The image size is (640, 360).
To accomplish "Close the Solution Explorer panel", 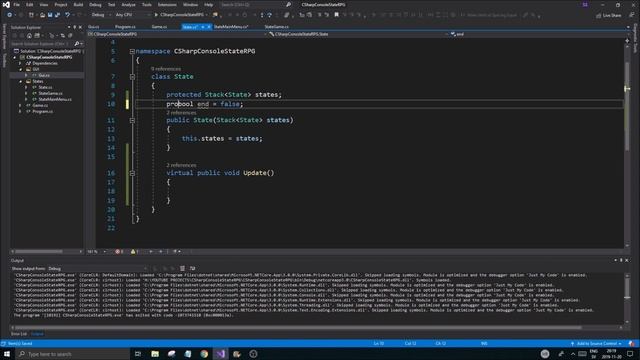I will (x=80, y=27).
